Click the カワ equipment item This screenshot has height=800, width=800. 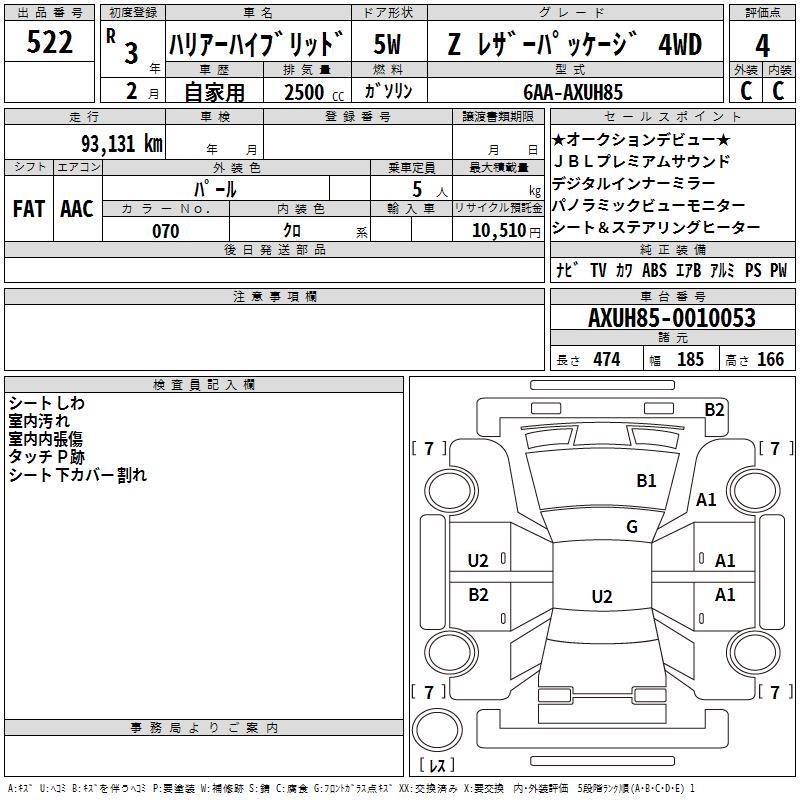click(x=624, y=270)
